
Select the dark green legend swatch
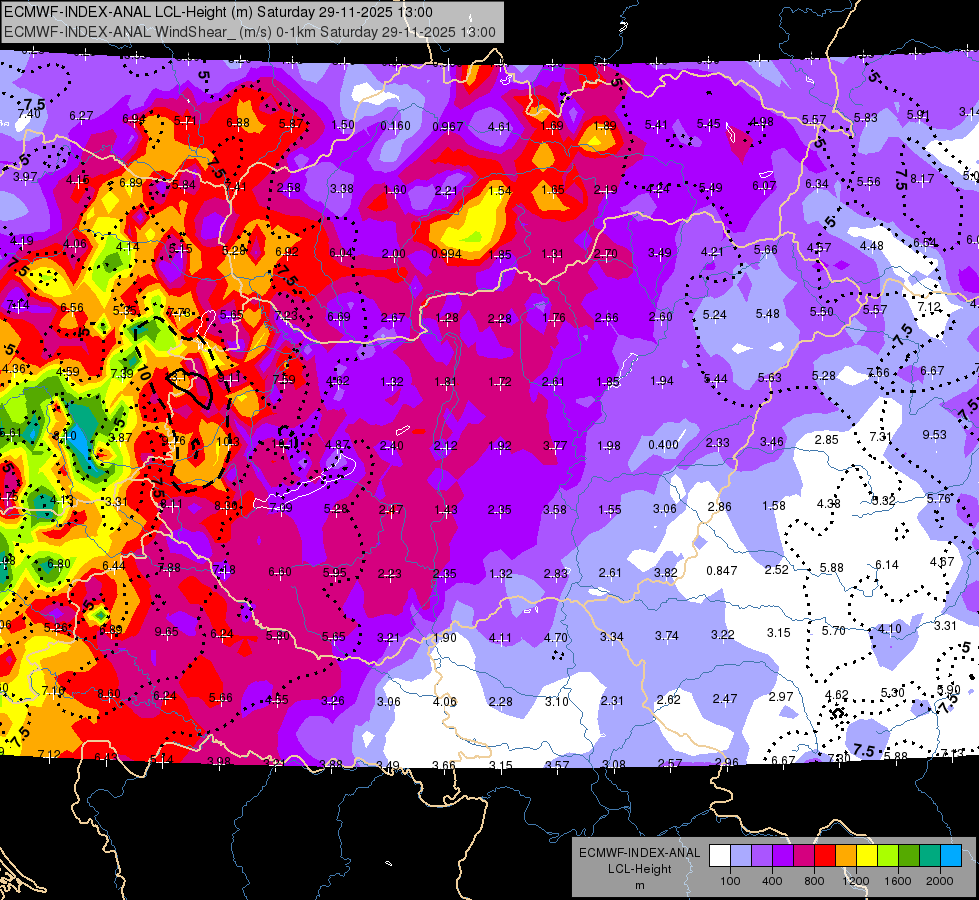(909, 856)
